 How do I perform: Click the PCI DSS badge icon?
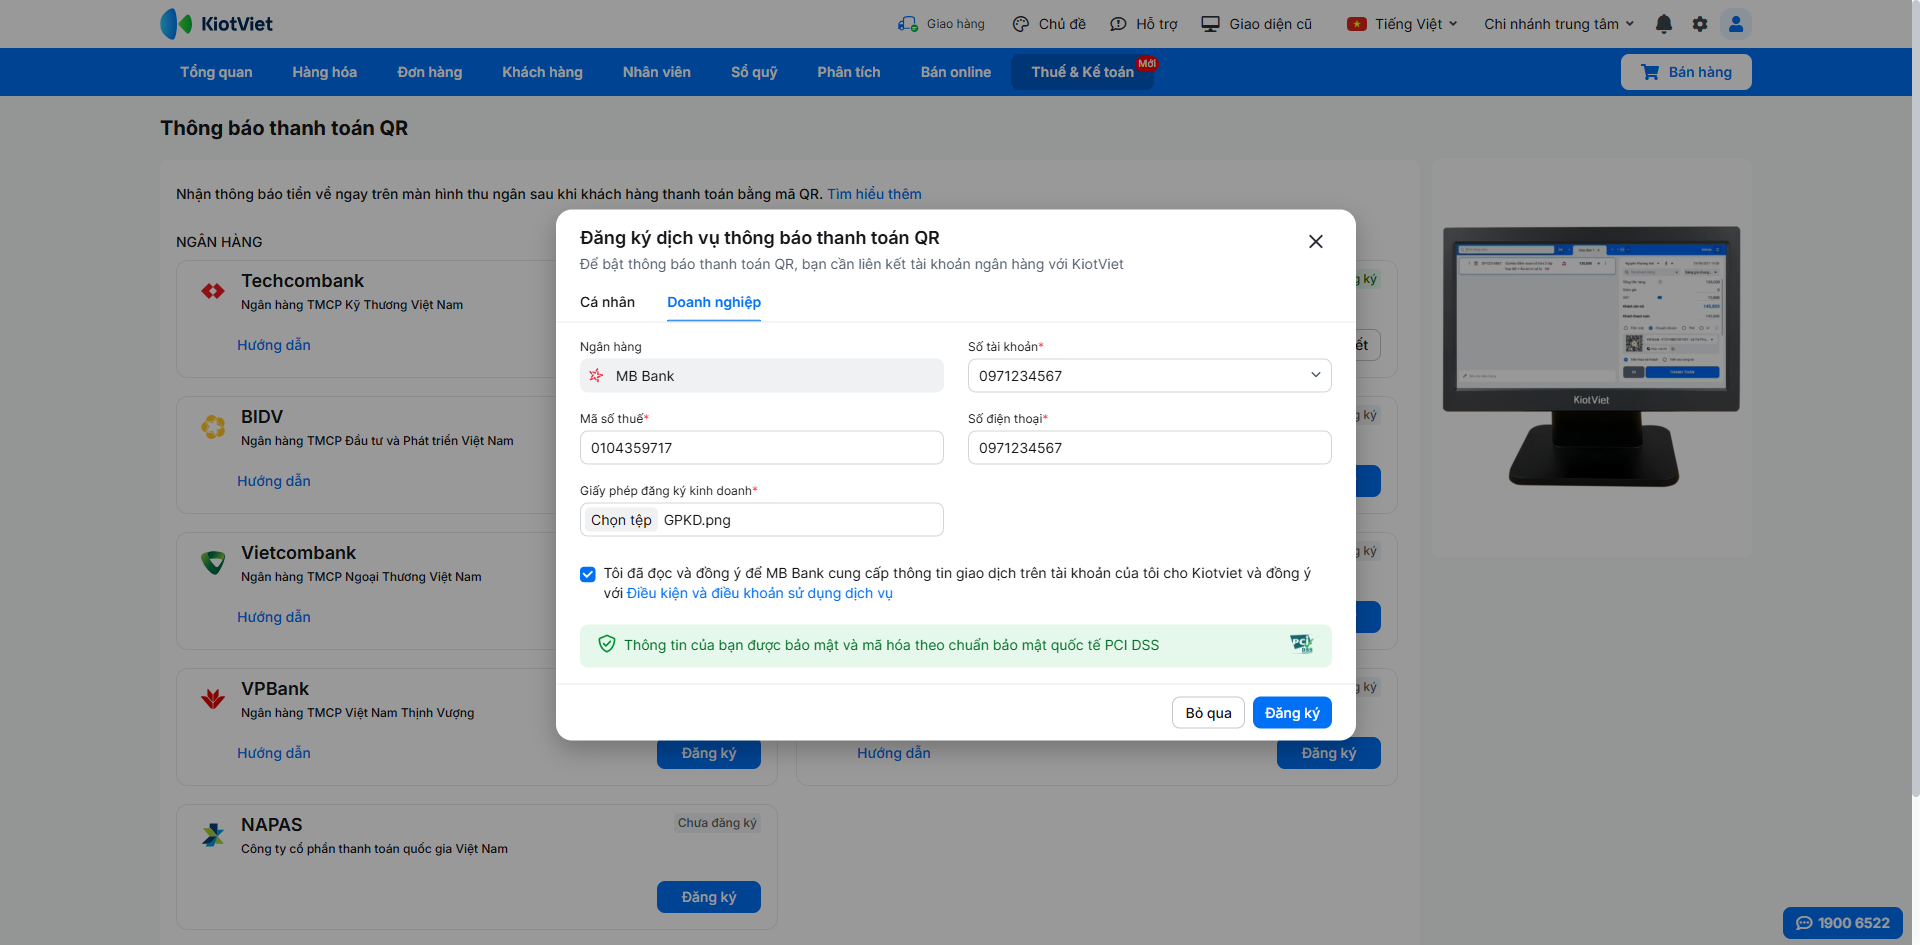pyautogui.click(x=1301, y=643)
